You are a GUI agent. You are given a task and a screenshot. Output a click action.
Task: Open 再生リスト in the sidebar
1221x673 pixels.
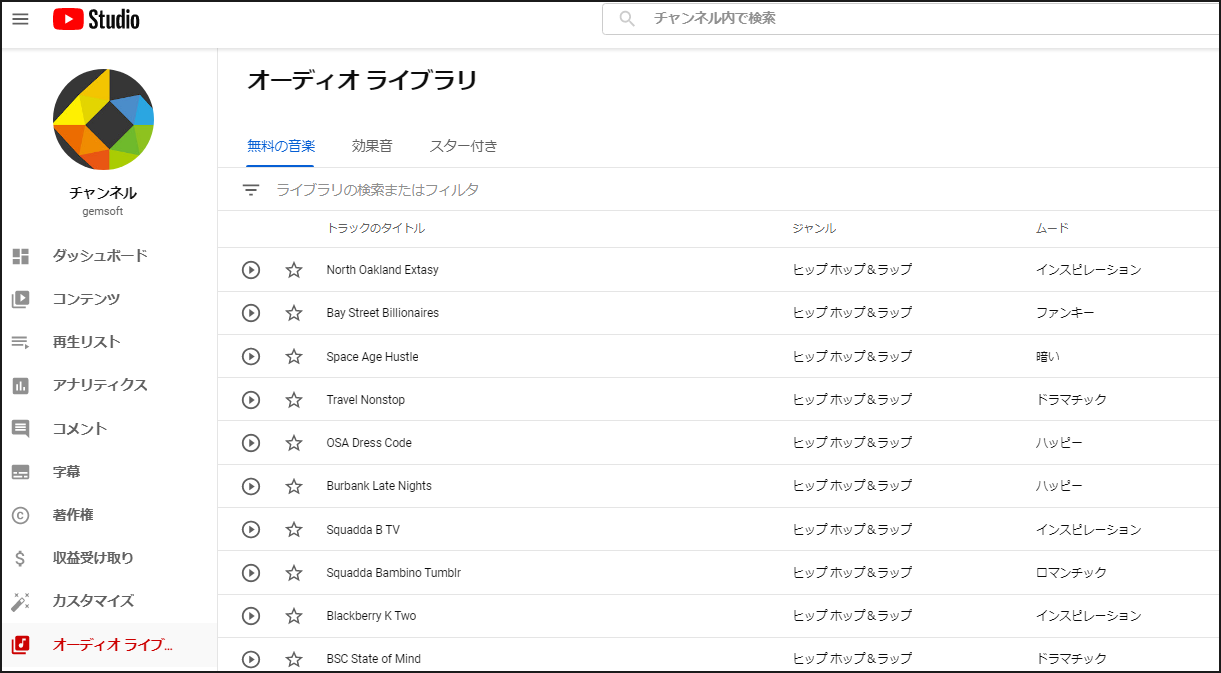point(86,342)
